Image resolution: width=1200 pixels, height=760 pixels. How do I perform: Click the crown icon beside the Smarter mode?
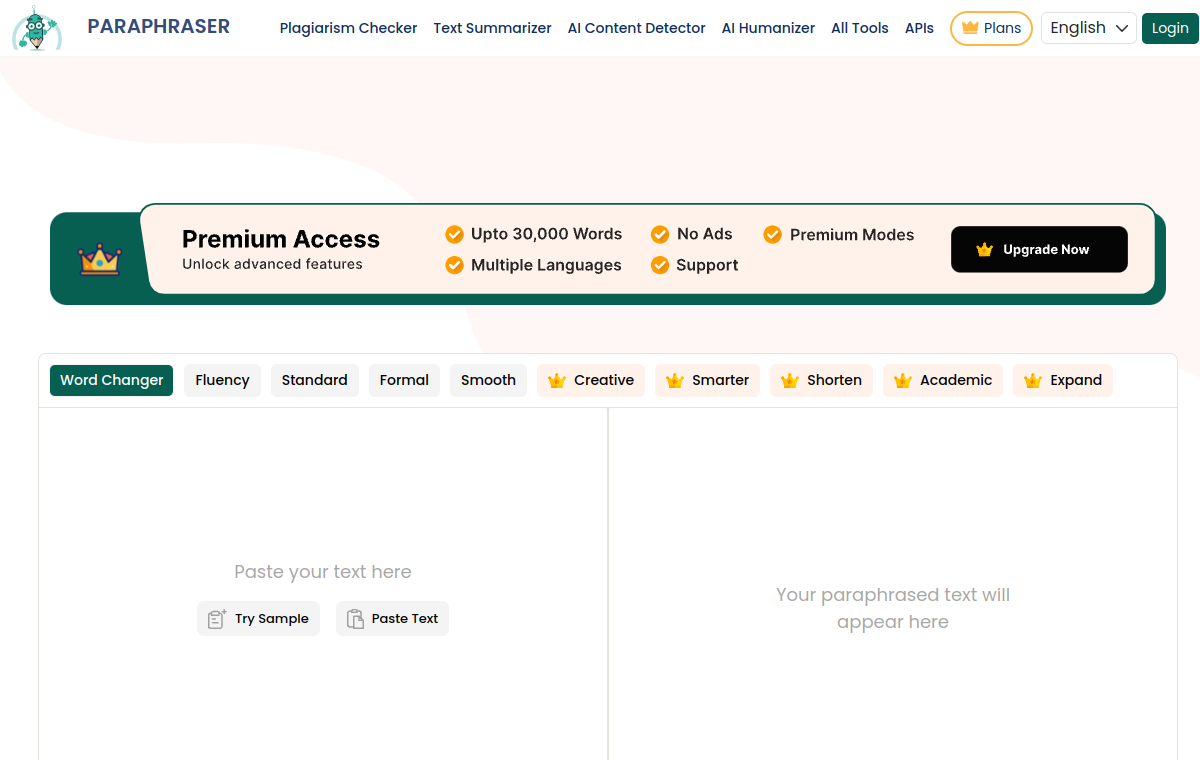[x=675, y=380]
